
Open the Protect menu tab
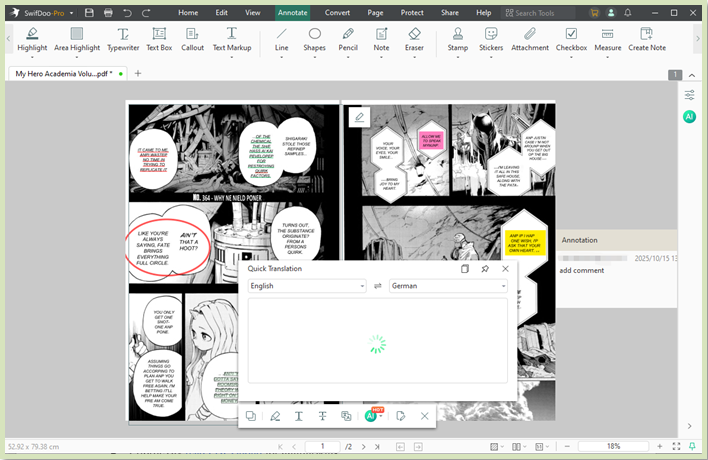[x=411, y=12]
